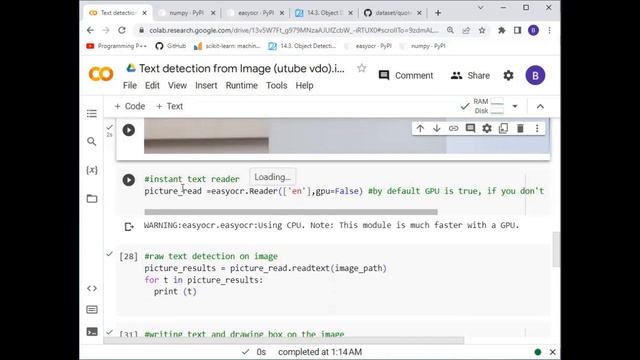Click the notebook vertical scrollbar
The height and width of the screenshot is (360, 640).
click(x=556, y=249)
